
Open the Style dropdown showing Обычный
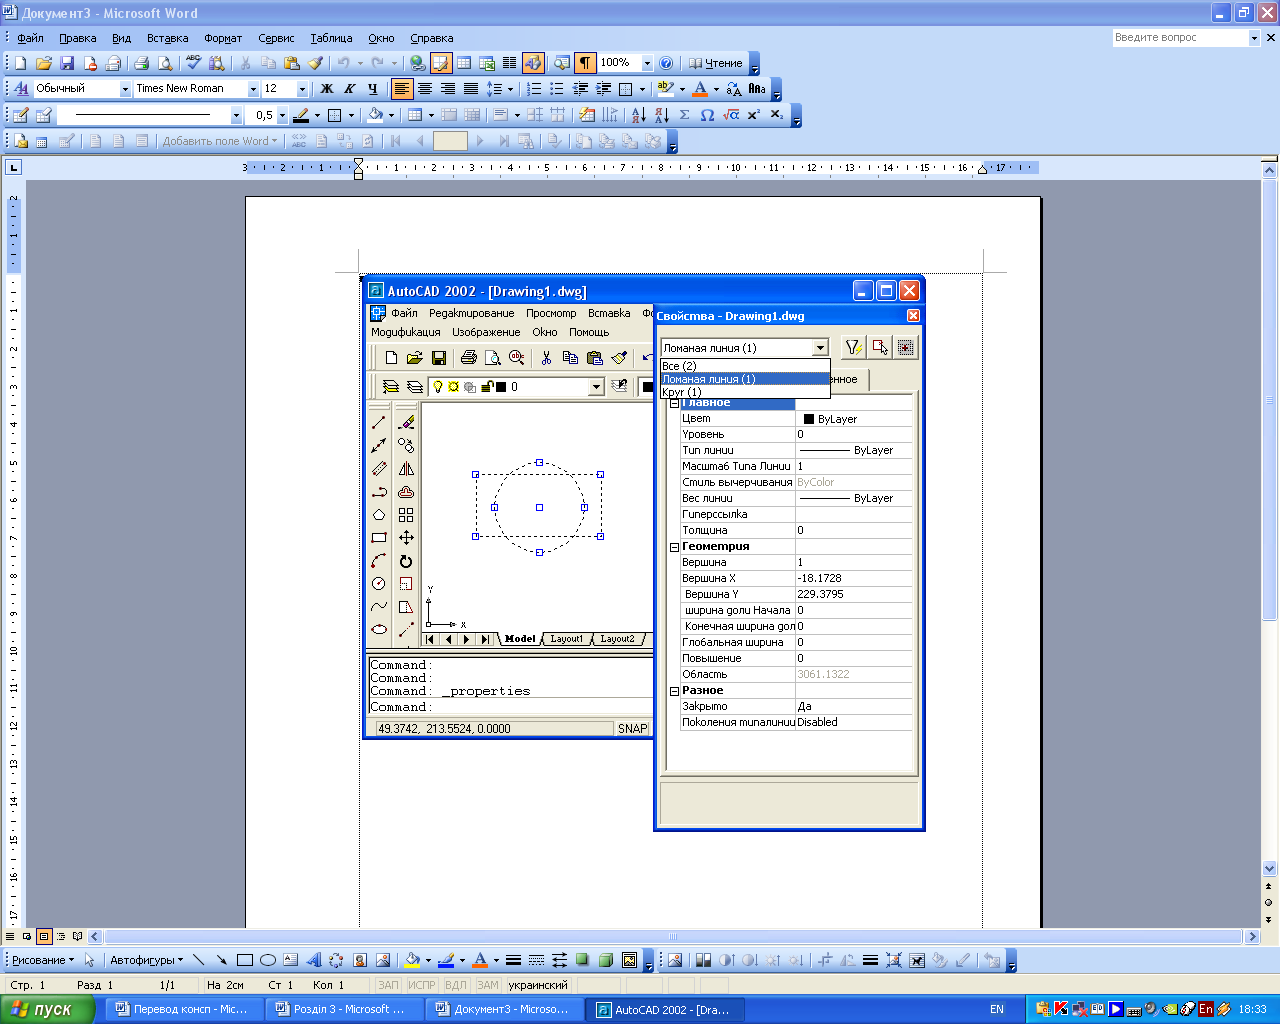coord(126,89)
